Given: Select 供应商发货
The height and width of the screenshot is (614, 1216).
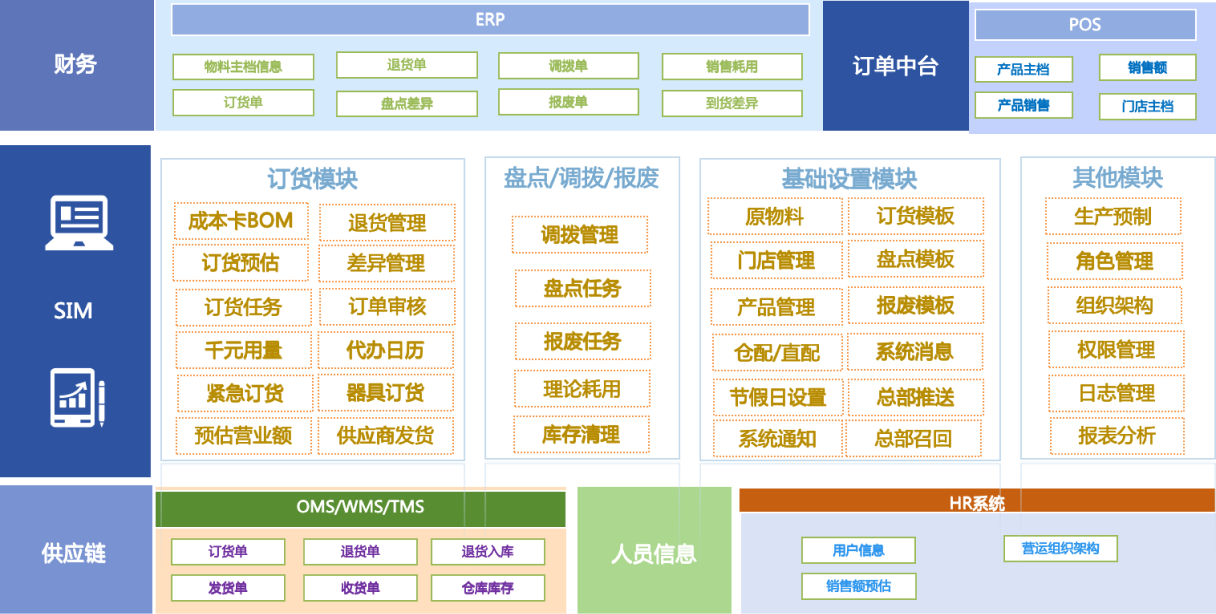Looking at the screenshot, I should coord(385,436).
